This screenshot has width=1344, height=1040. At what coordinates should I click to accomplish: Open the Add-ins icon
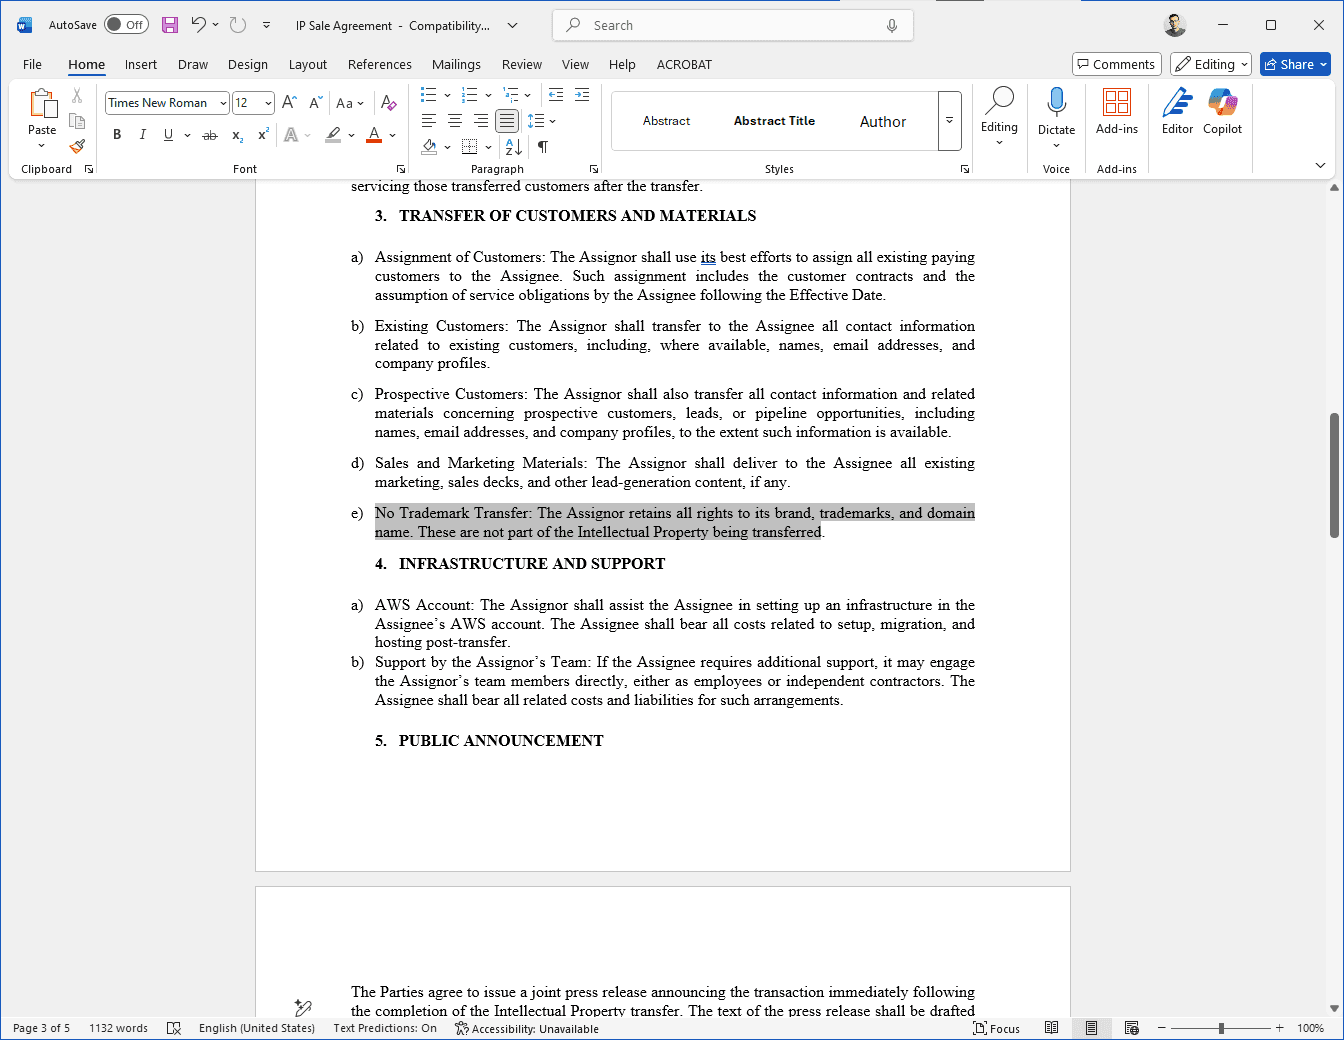coord(1117,102)
